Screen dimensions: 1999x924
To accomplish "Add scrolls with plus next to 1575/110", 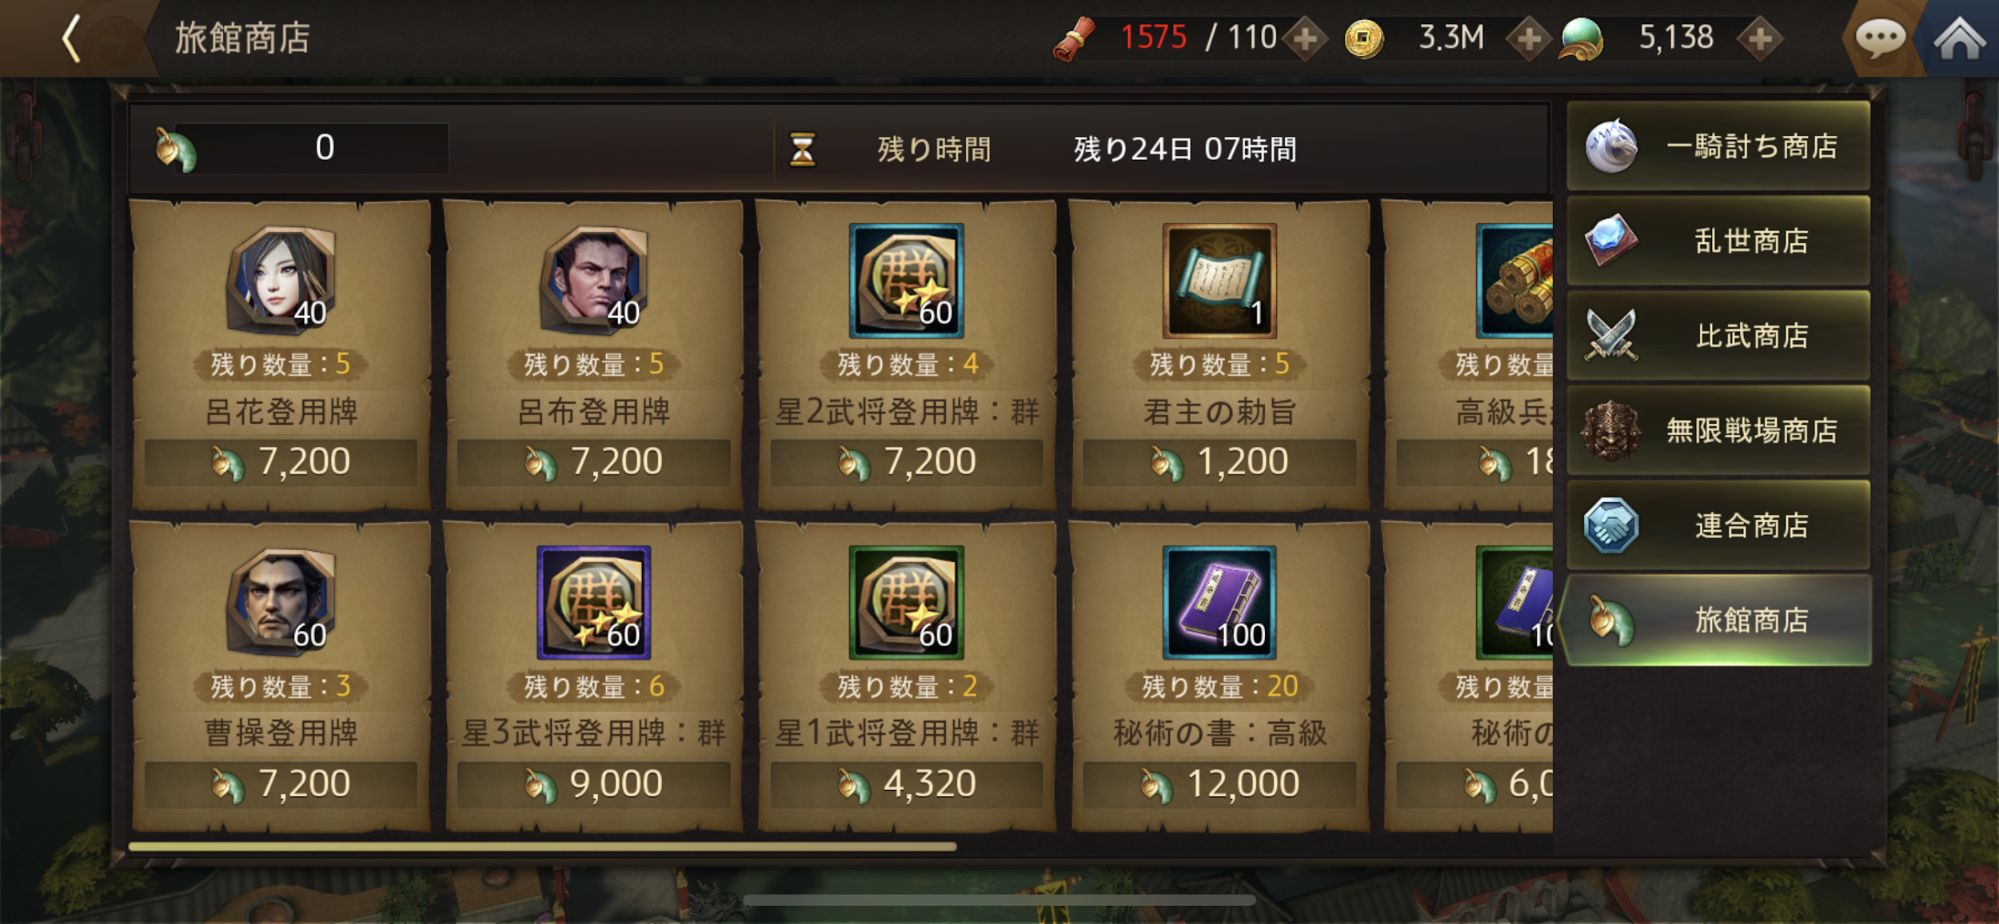I will [x=1305, y=39].
